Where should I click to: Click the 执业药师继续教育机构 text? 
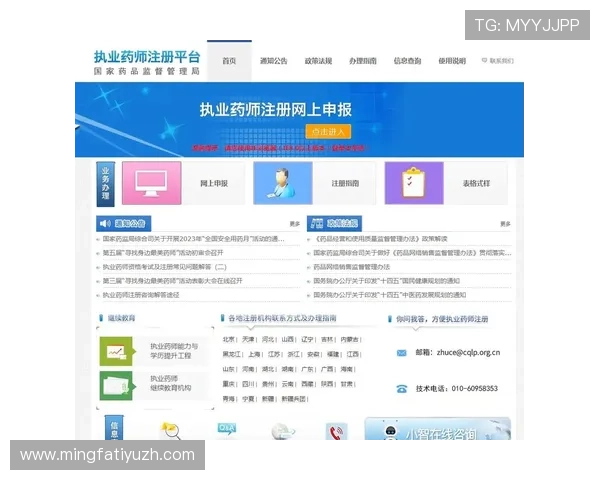(170, 383)
